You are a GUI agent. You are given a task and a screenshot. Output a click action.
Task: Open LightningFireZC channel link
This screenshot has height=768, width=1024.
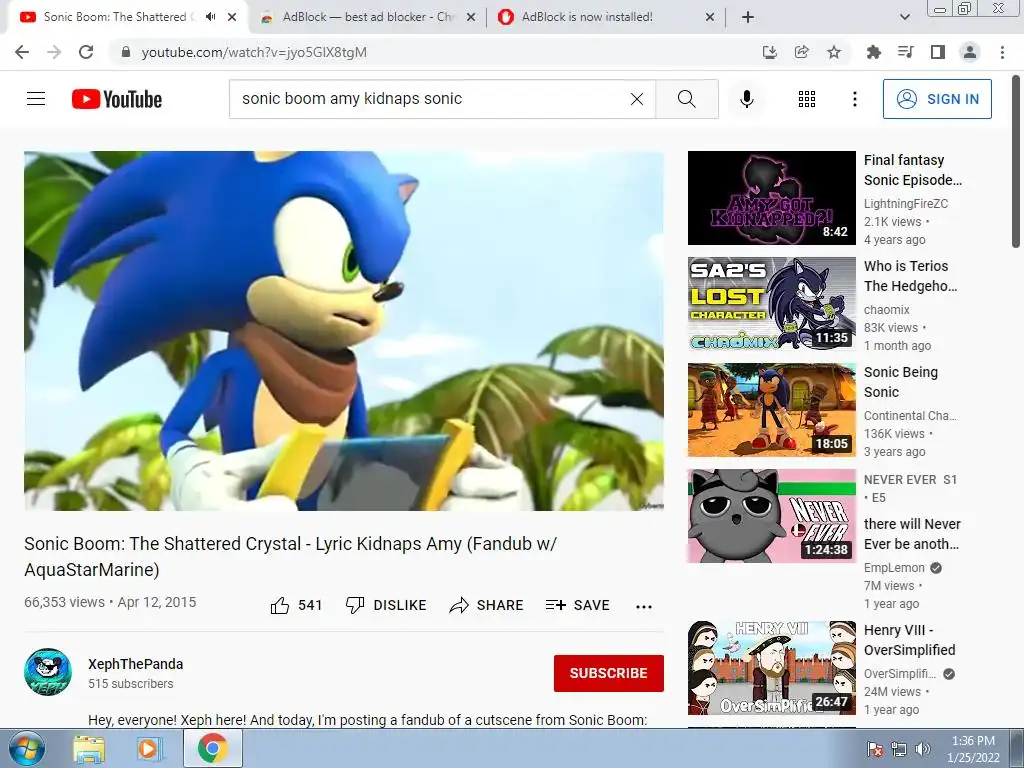[906, 204]
